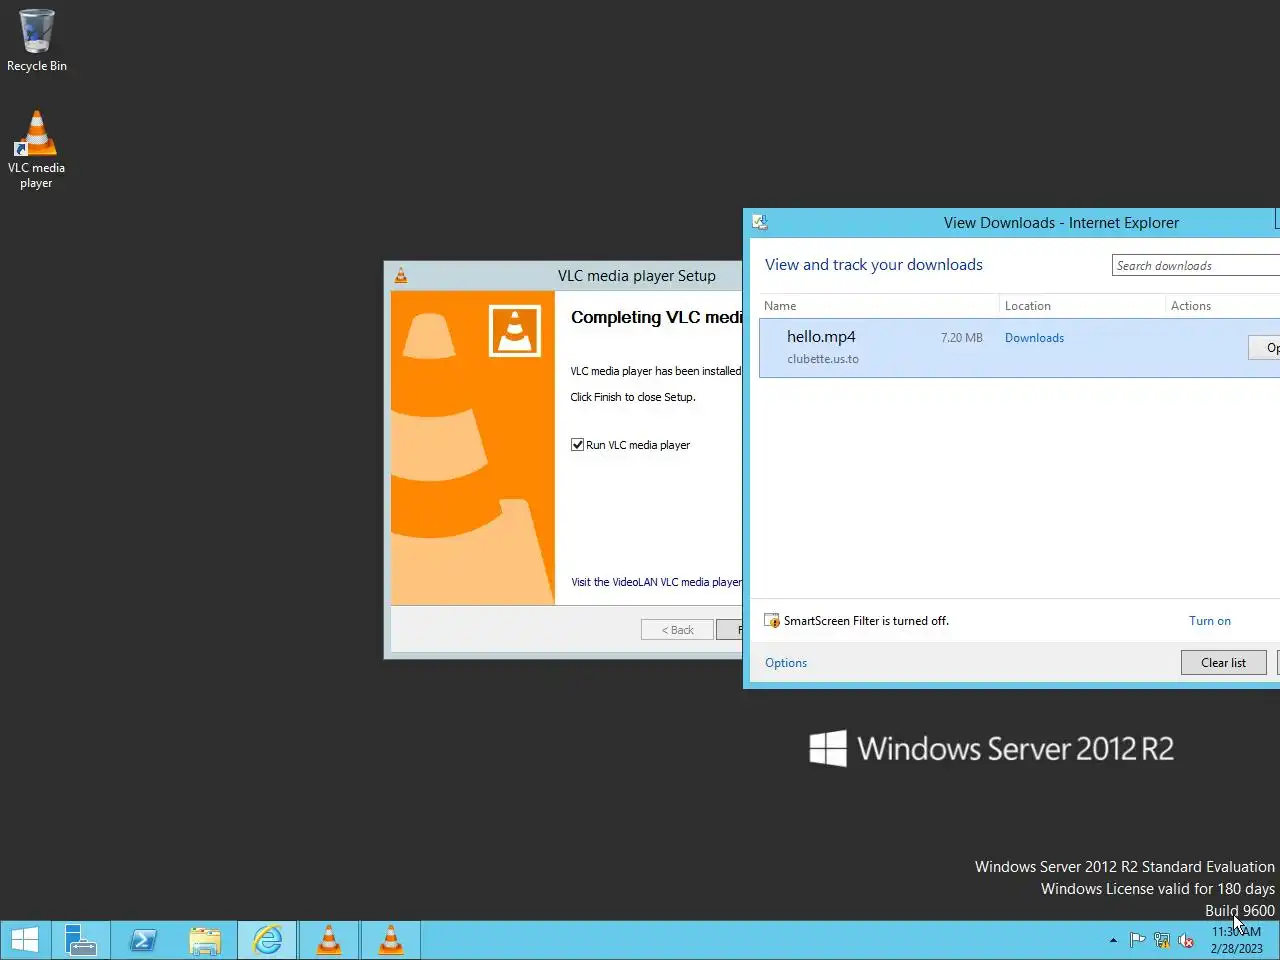This screenshot has height=960, width=1280.
Task: Click the Back button in VLC Setup
Action: [677, 630]
